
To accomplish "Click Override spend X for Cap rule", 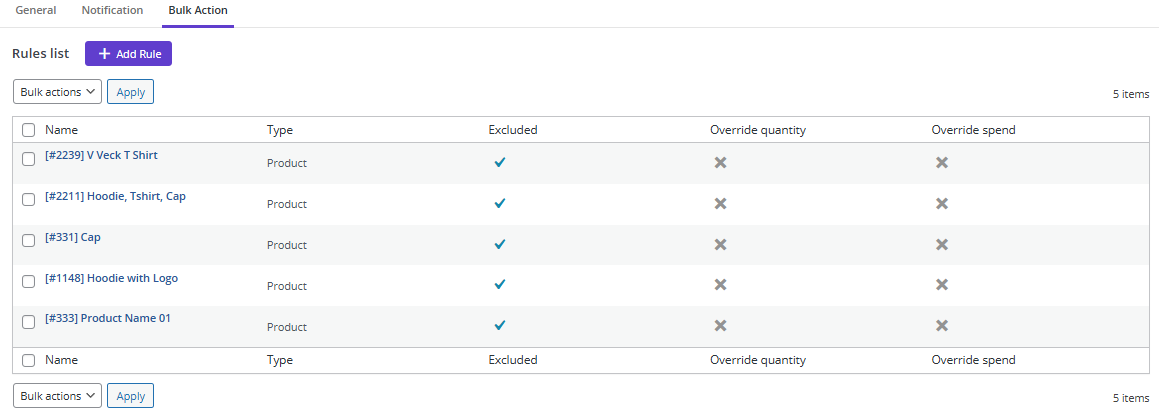I will pyautogui.click(x=941, y=244).
